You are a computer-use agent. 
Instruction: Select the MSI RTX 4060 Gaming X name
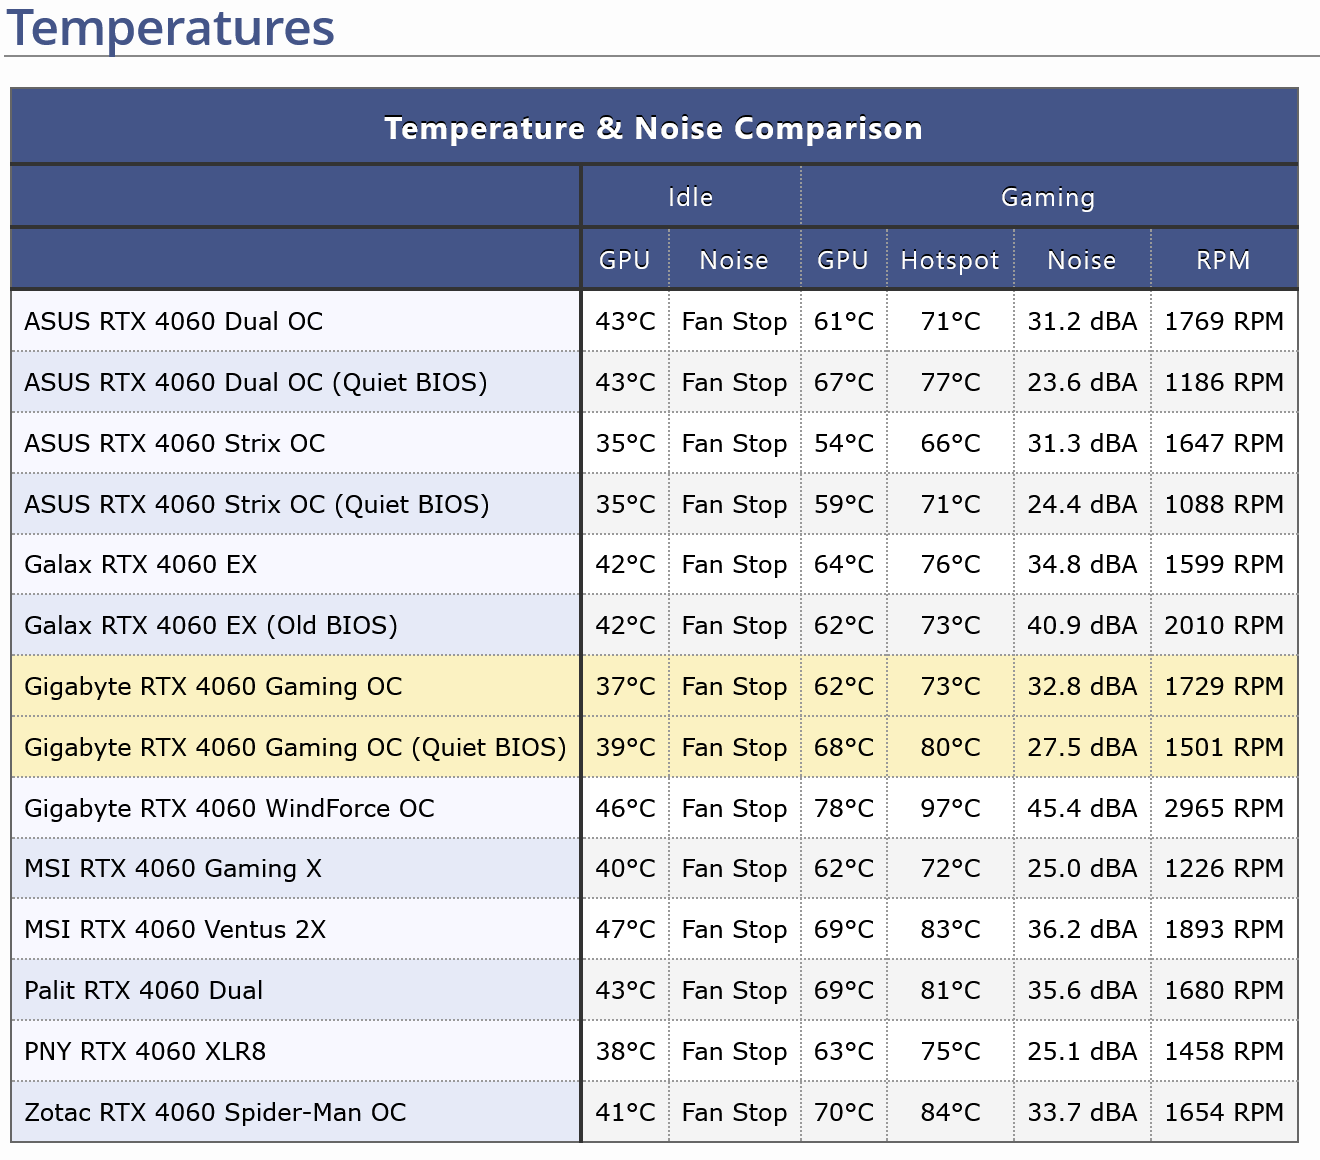[x=173, y=868]
